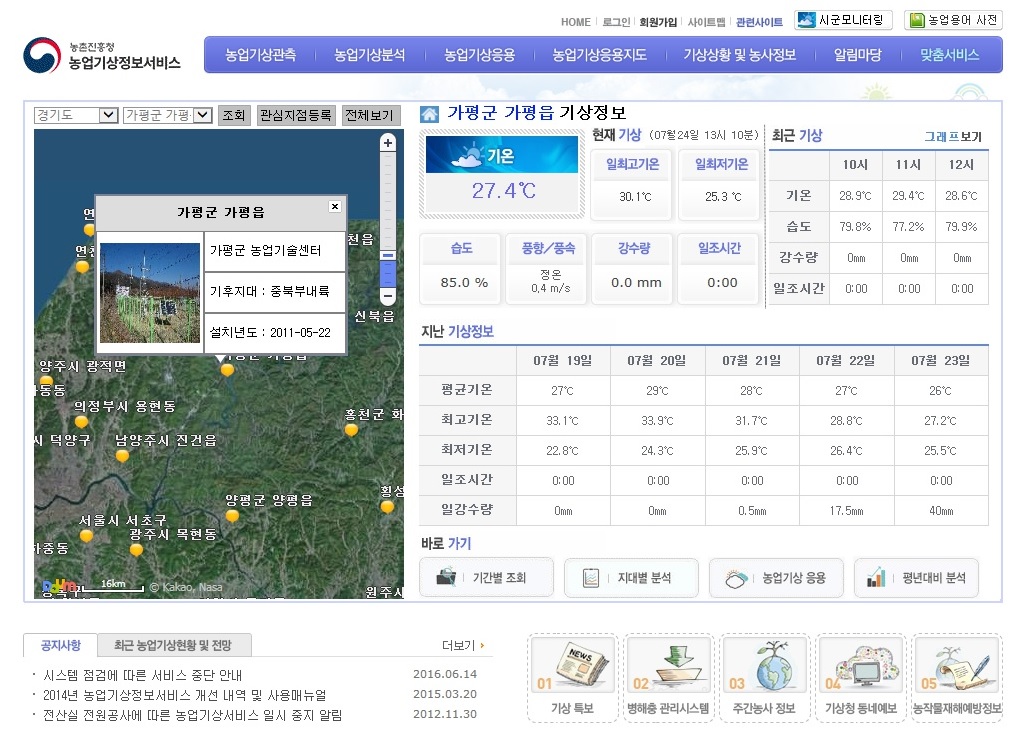The image size is (1027, 737).
Task: Open 농업기상관측 menu
Action: click(x=260, y=55)
